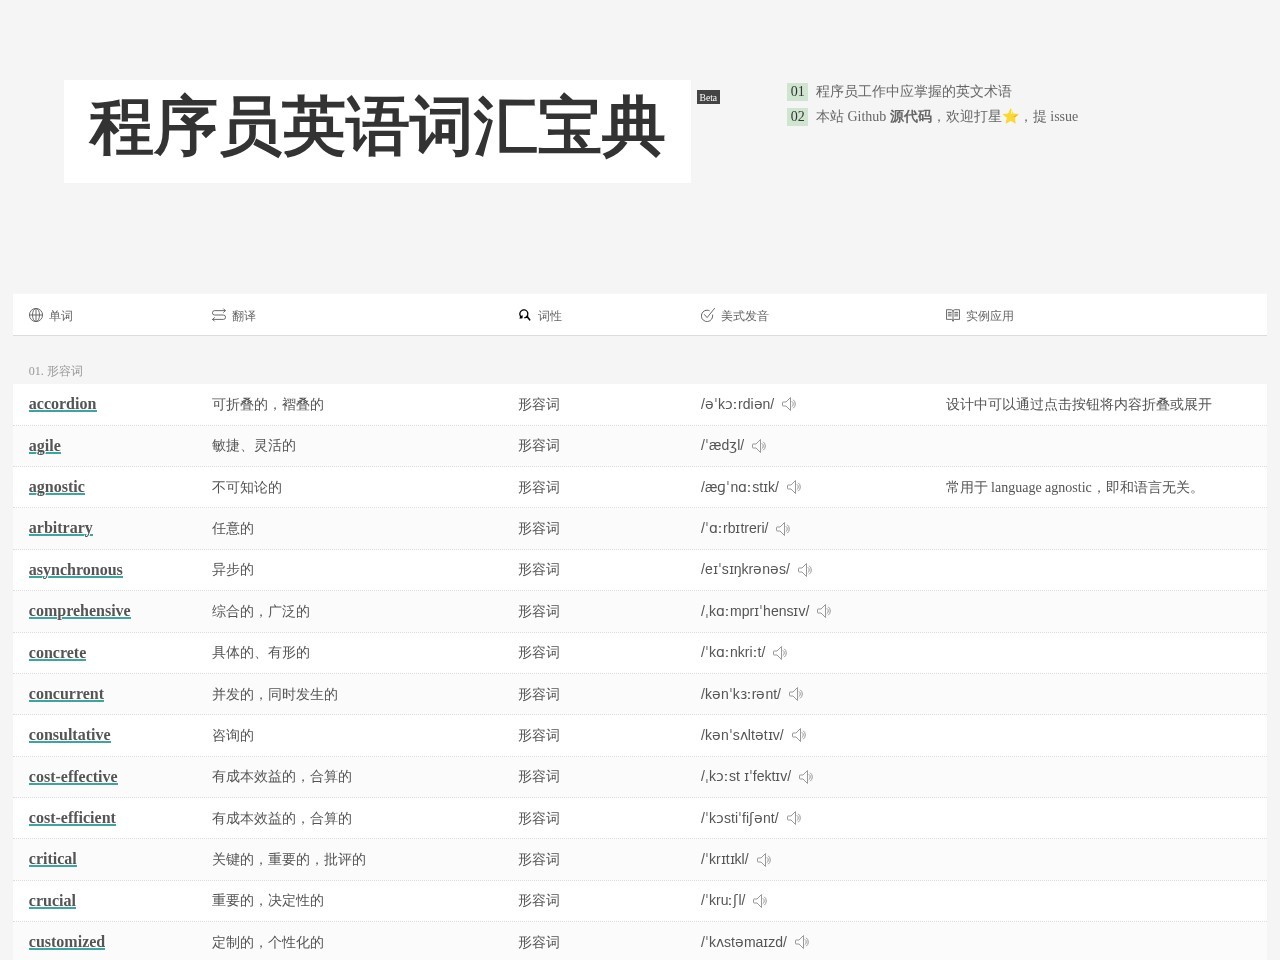Click the magnifier icon in 词性 header
1280x960 pixels.
(x=525, y=315)
